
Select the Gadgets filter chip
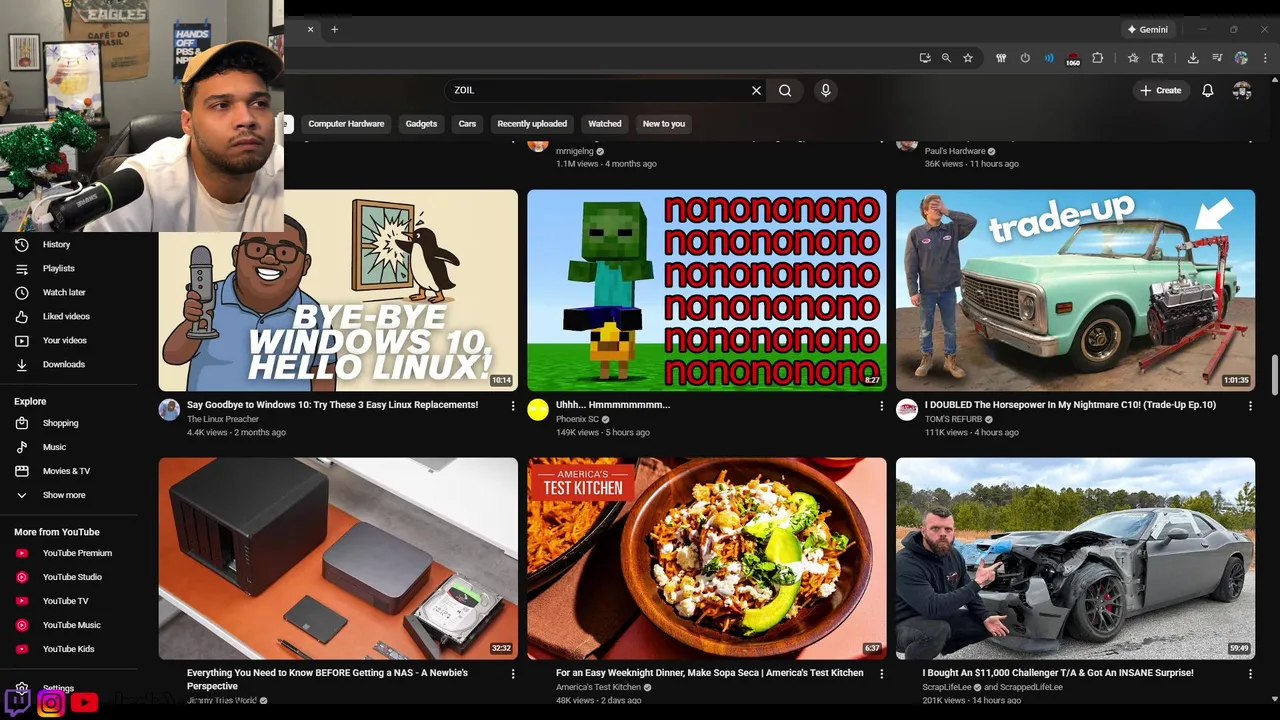[x=421, y=124]
